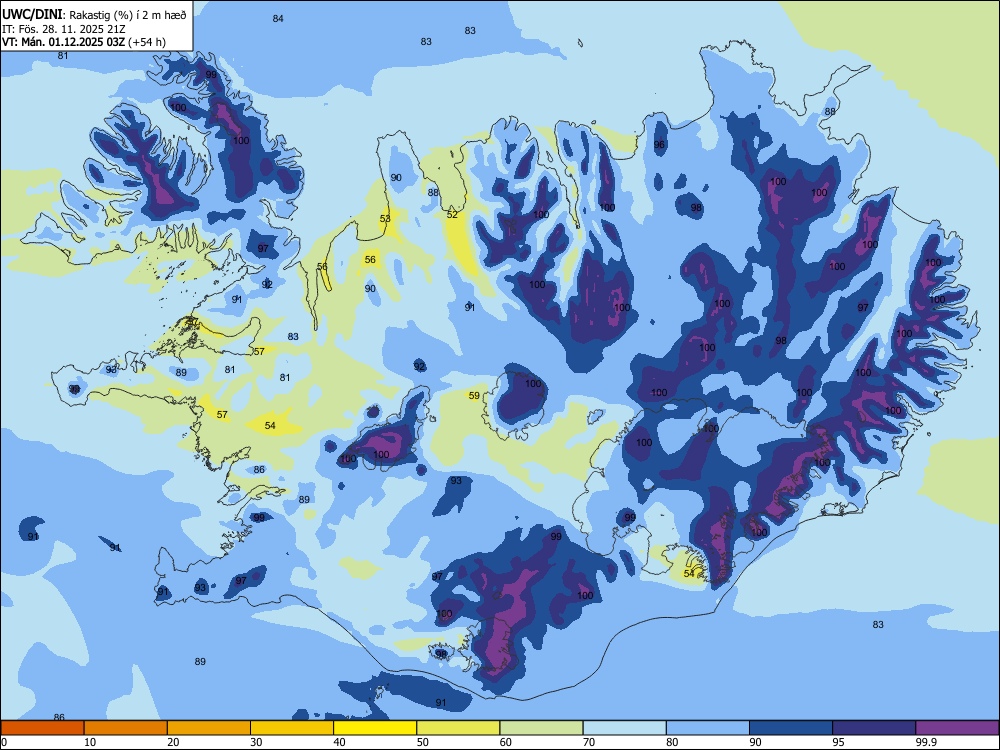The image size is (1000, 750).
Task: Click the '84' humidity value on the map
Action: [278, 18]
